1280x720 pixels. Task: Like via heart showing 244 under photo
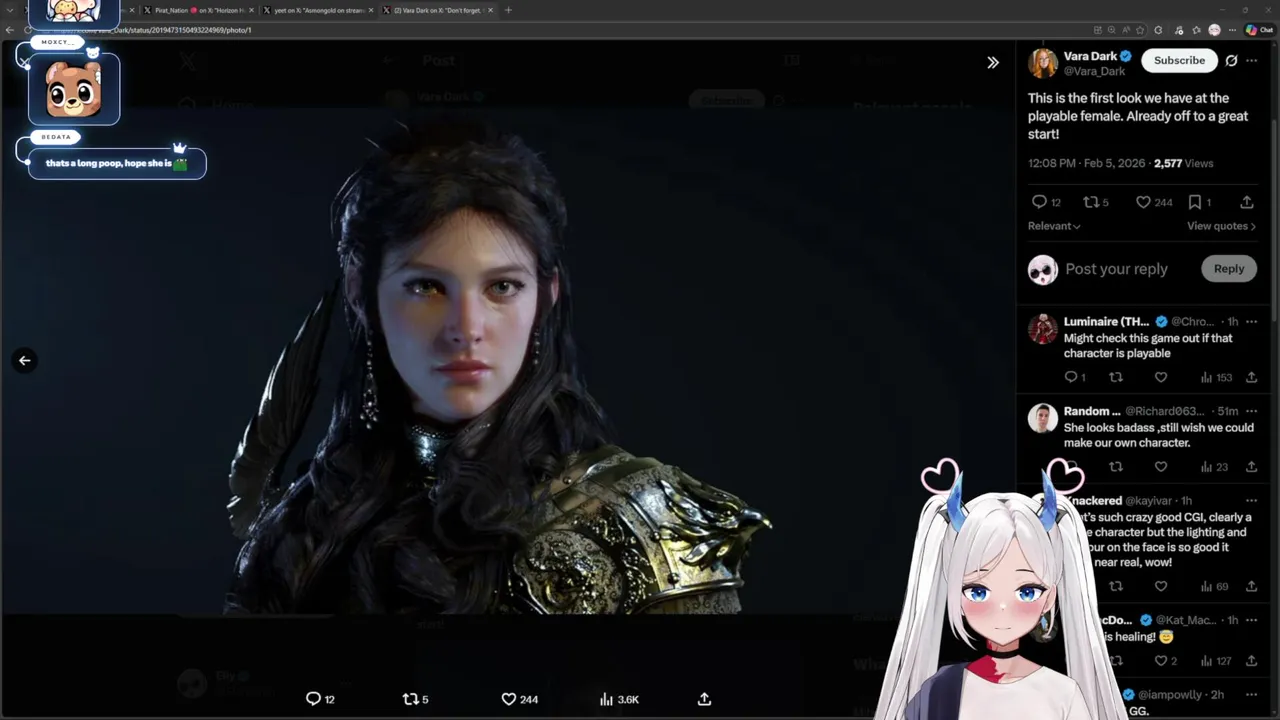click(x=519, y=699)
